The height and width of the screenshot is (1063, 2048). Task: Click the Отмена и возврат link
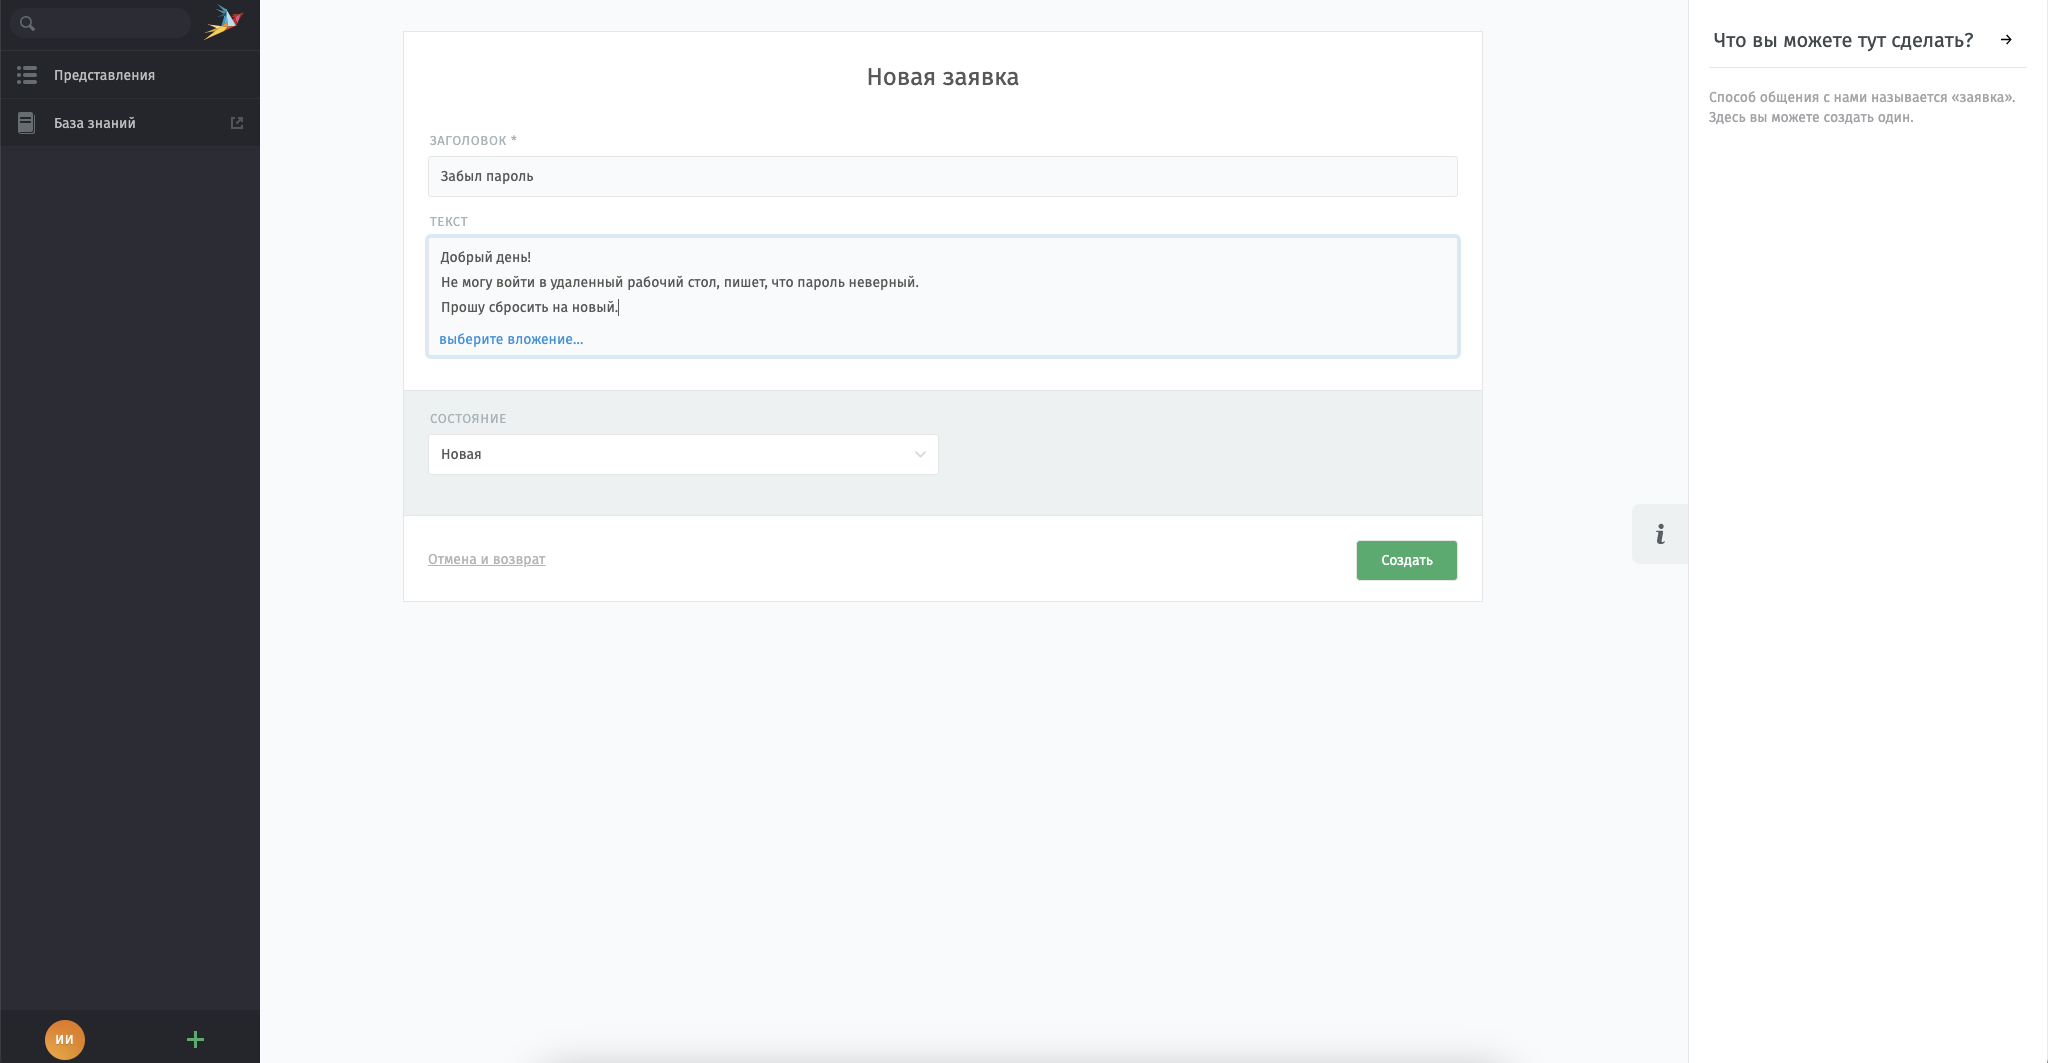point(487,559)
